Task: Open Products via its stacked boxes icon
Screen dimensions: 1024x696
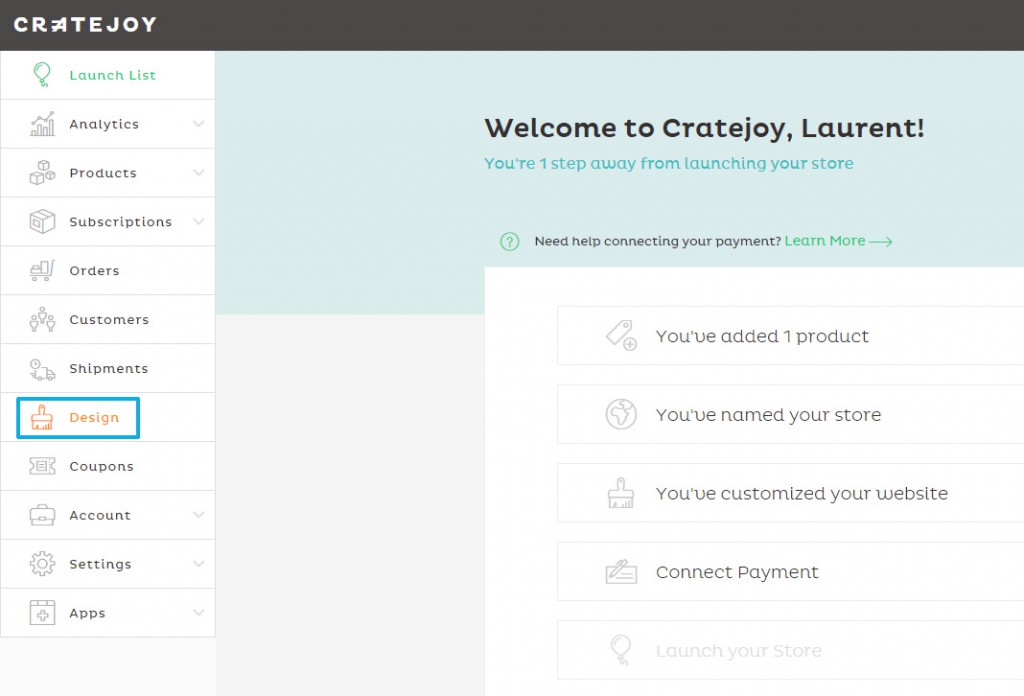Action: pos(41,172)
